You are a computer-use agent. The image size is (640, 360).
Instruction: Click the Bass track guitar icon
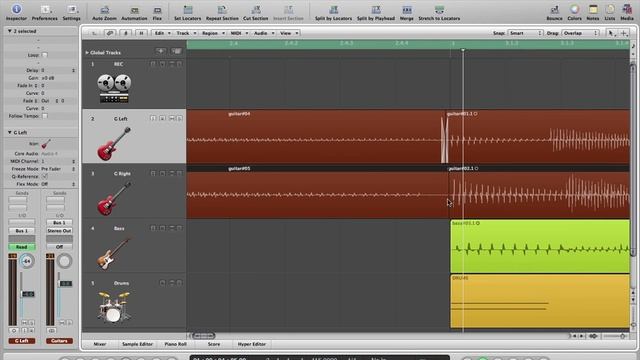point(114,253)
